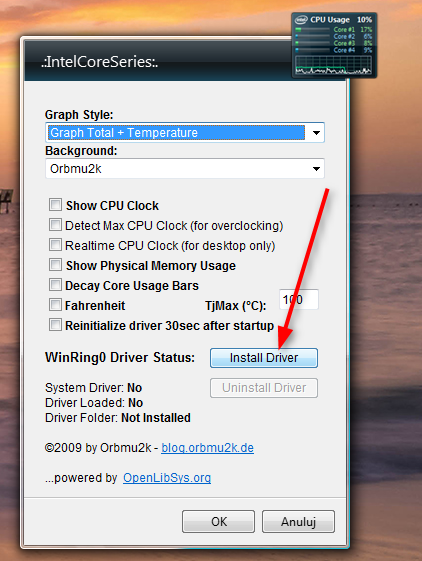Screen dimensions: 422x561
Task: Click the Install Driver button
Action: click(x=264, y=358)
